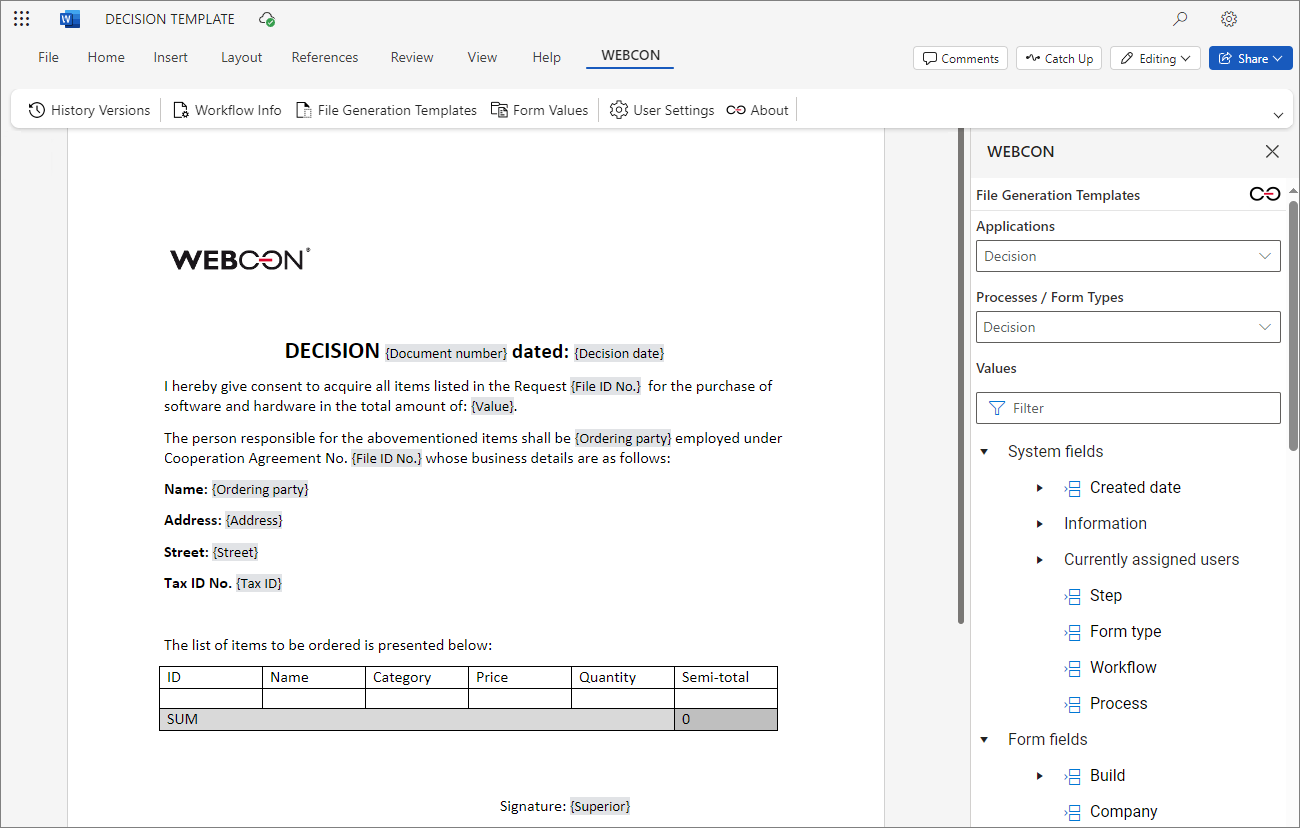Click the WEBCON logo in the document
Screen dimensions: 1300x828
coord(240,259)
